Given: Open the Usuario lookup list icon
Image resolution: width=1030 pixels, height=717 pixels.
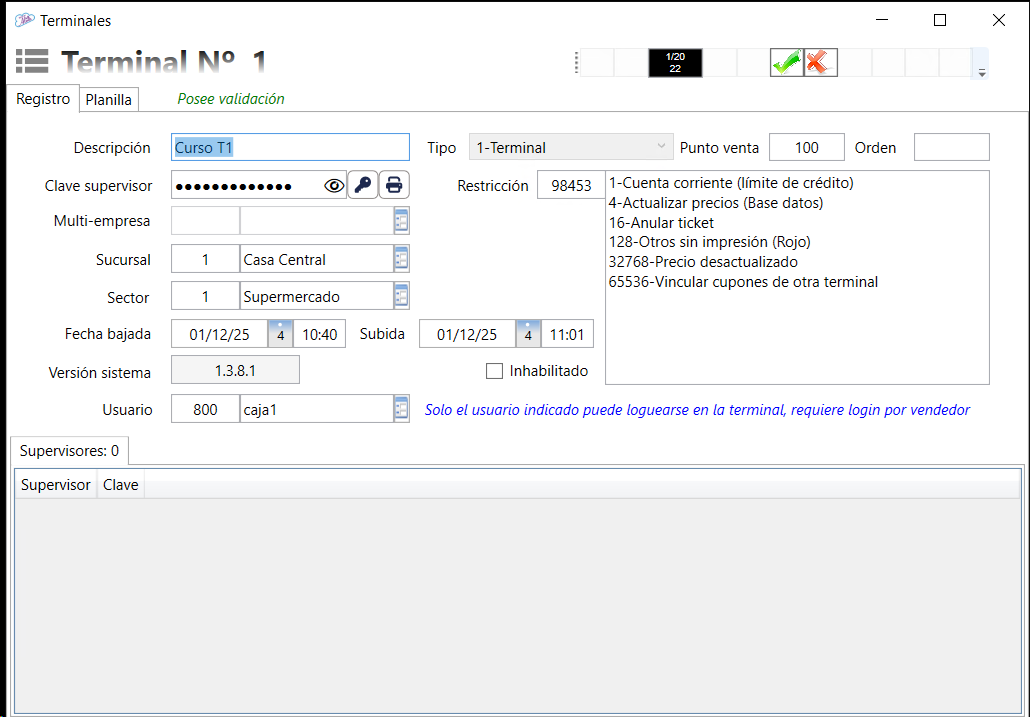Looking at the screenshot, I should click(x=401, y=408).
